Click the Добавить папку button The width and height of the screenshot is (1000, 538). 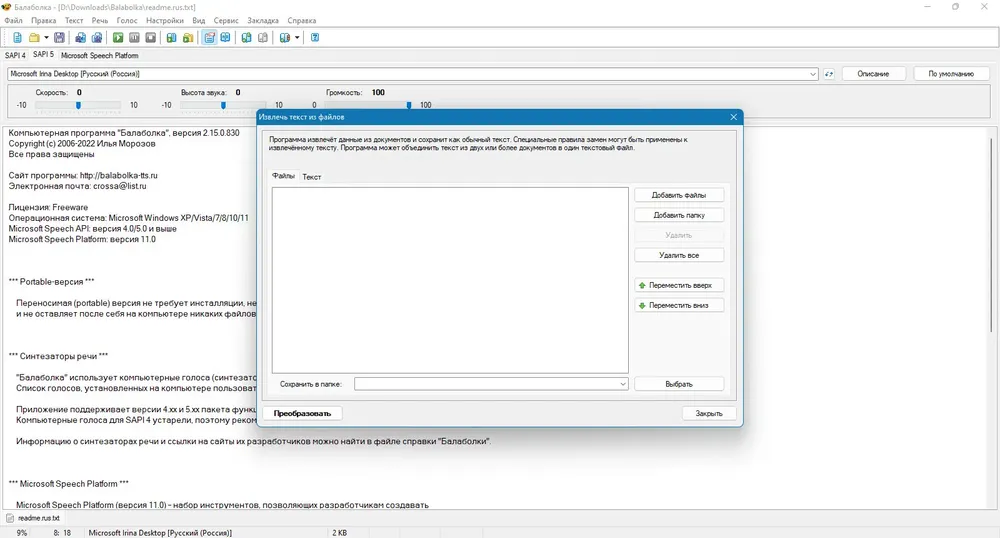click(x=679, y=215)
